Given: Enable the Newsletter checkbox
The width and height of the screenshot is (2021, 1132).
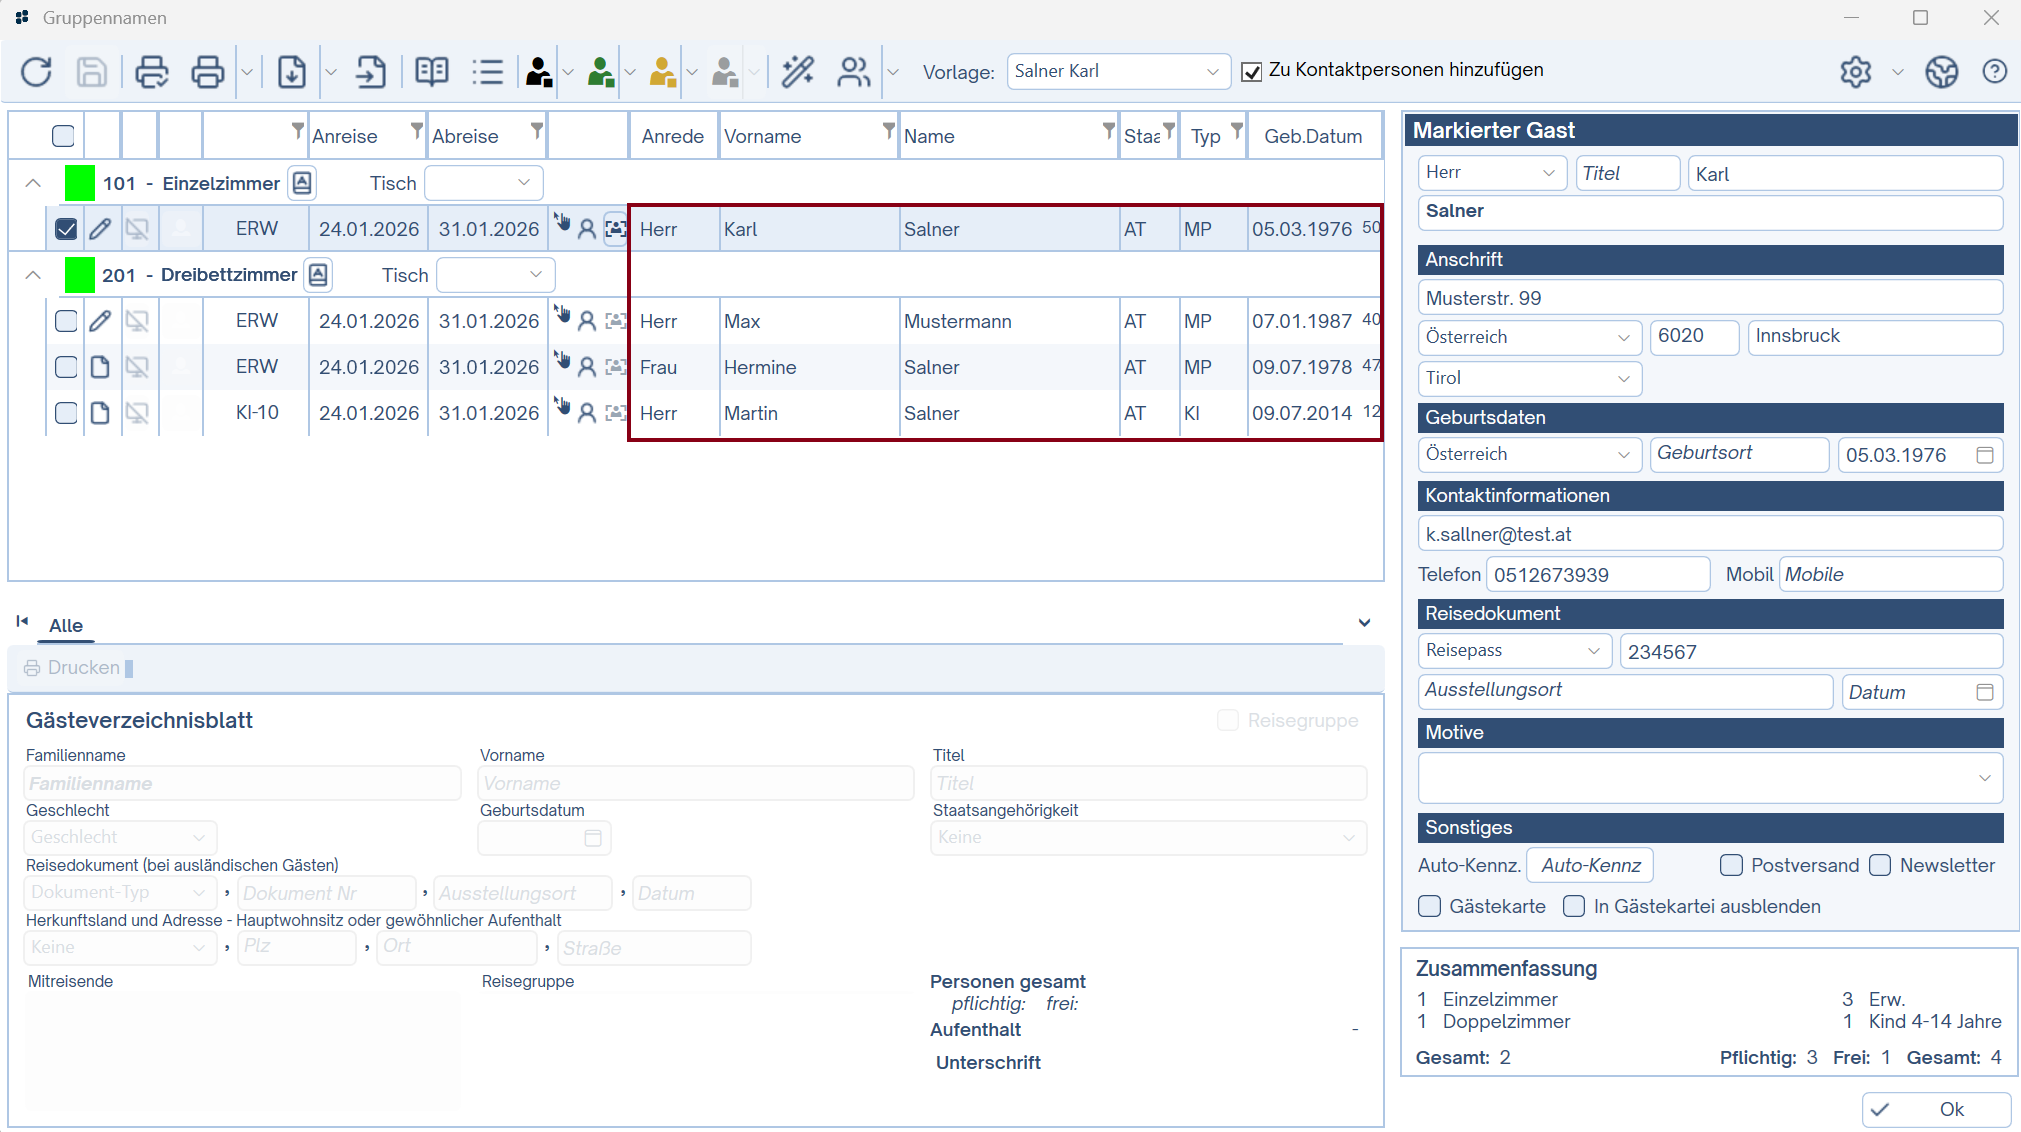Looking at the screenshot, I should [1880, 865].
